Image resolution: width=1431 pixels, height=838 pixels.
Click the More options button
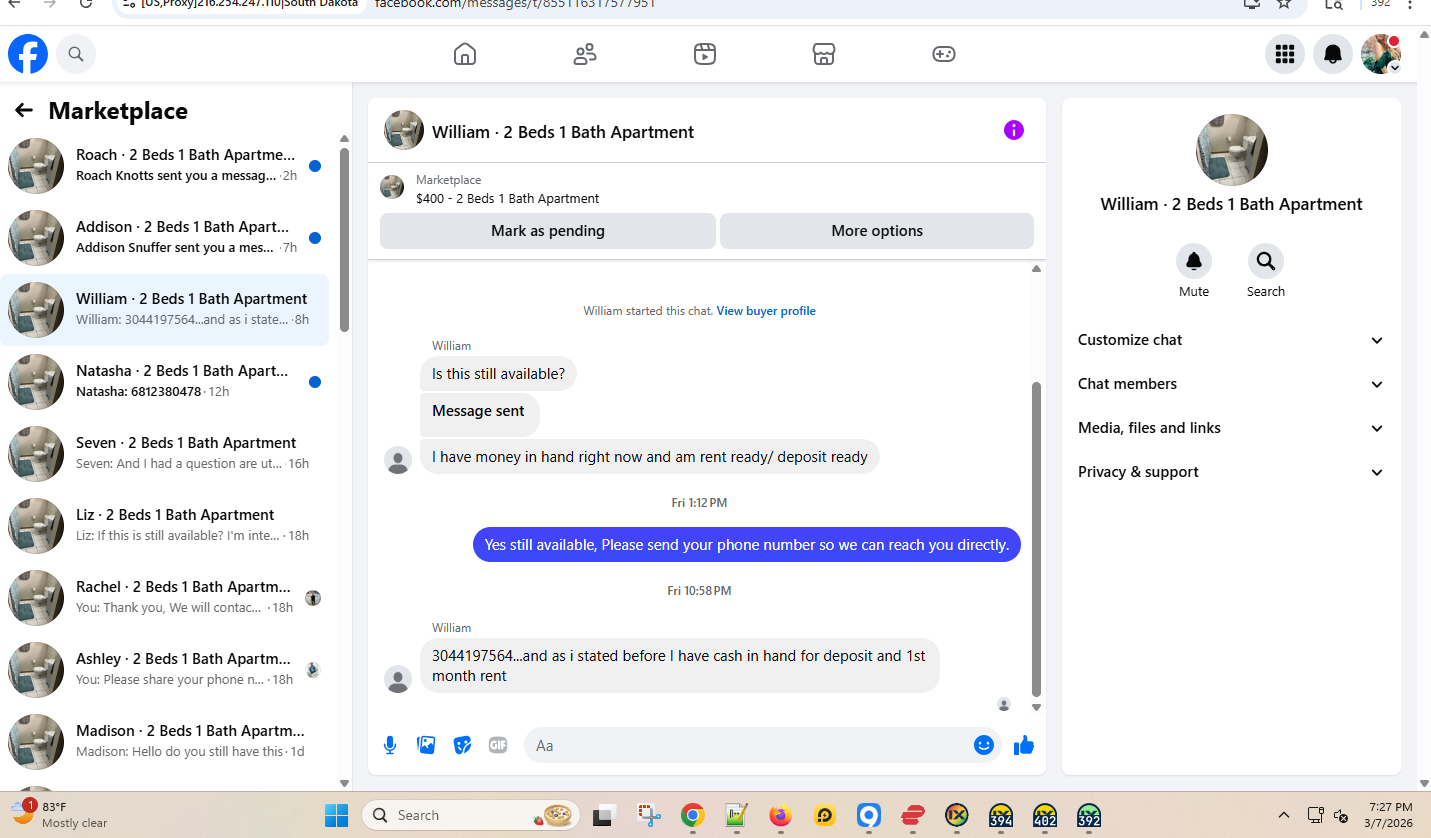tap(877, 231)
